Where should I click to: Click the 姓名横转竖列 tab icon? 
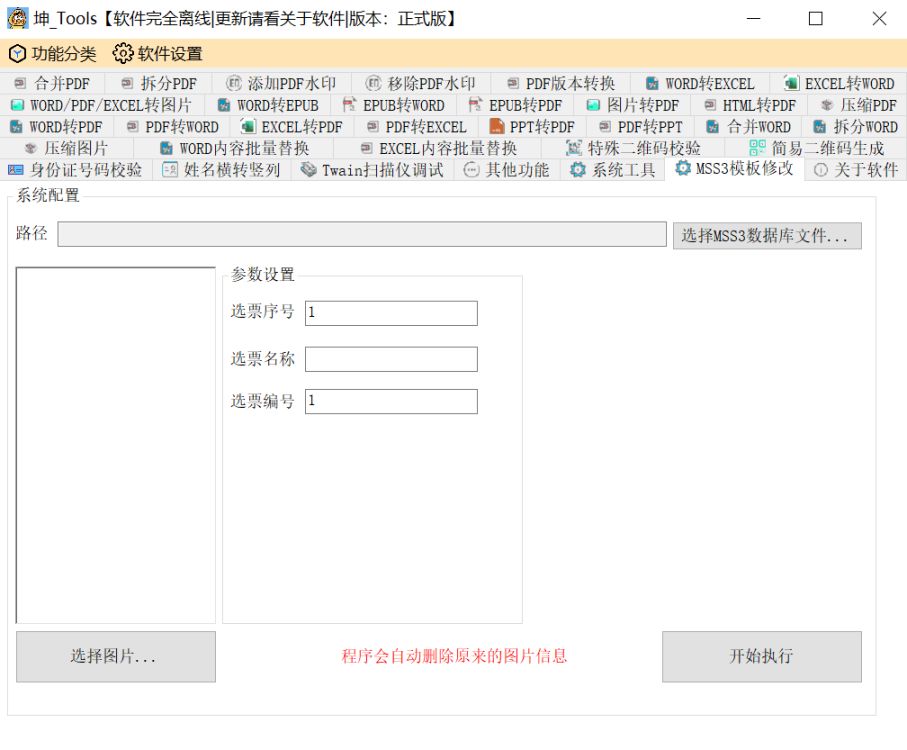[170, 170]
